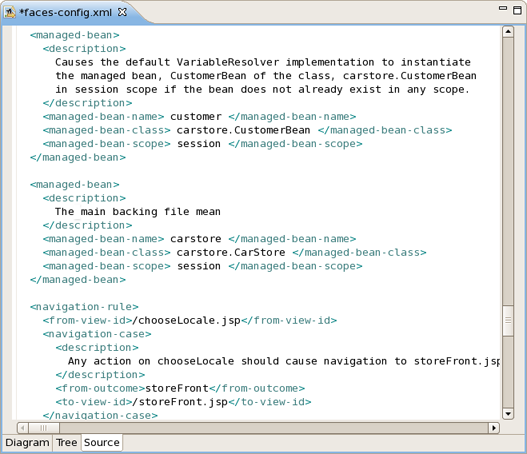Screen dimensions: 527x454
Task: Click the horizontal scrollbar track
Action: 274,428
